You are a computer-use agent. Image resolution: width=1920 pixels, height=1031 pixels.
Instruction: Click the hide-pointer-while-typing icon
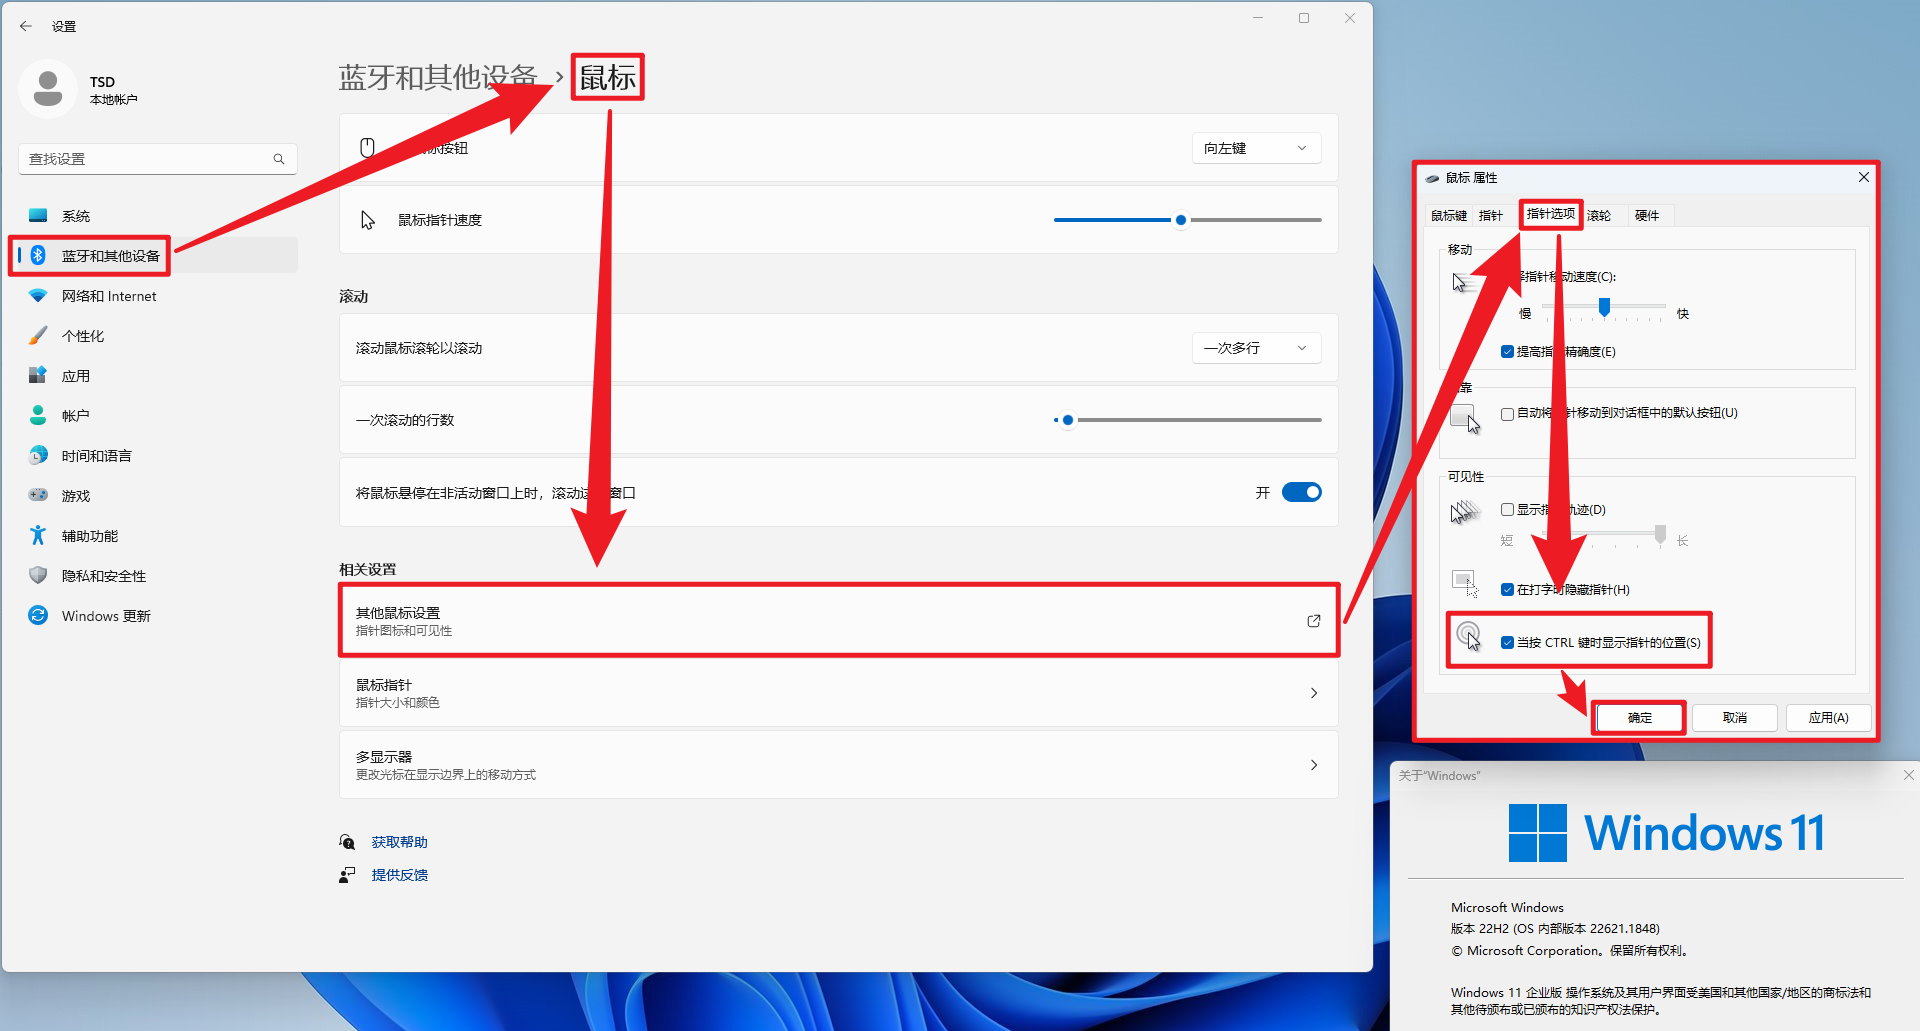(x=1465, y=583)
